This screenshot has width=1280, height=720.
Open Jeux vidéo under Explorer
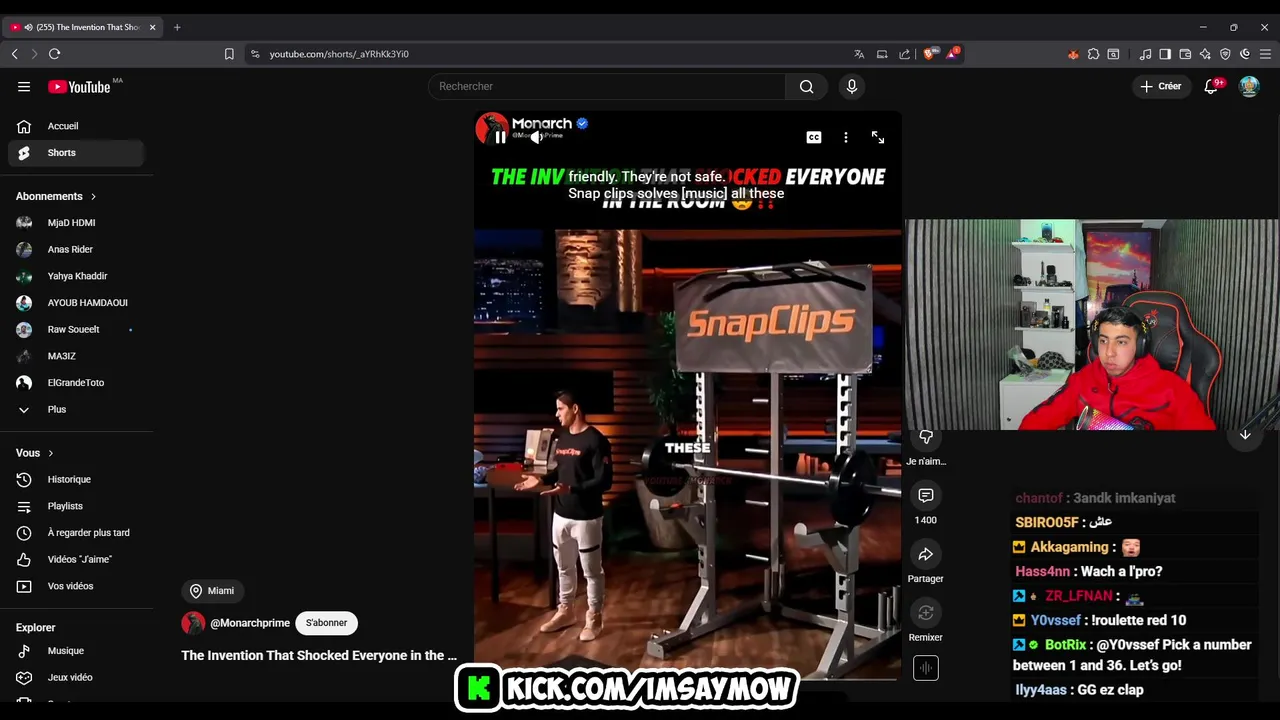coord(76,677)
